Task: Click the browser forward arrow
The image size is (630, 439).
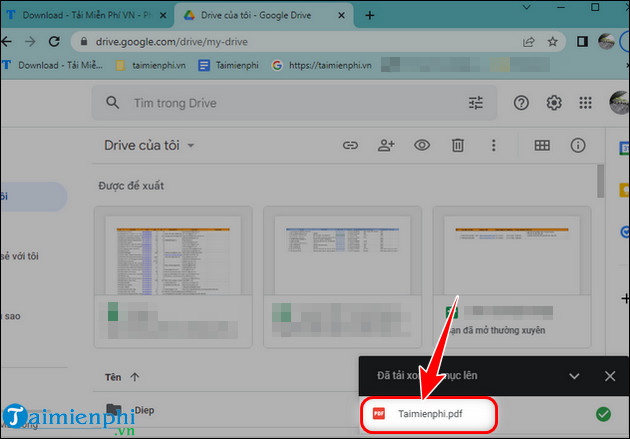Action: pyautogui.click(x=30, y=41)
